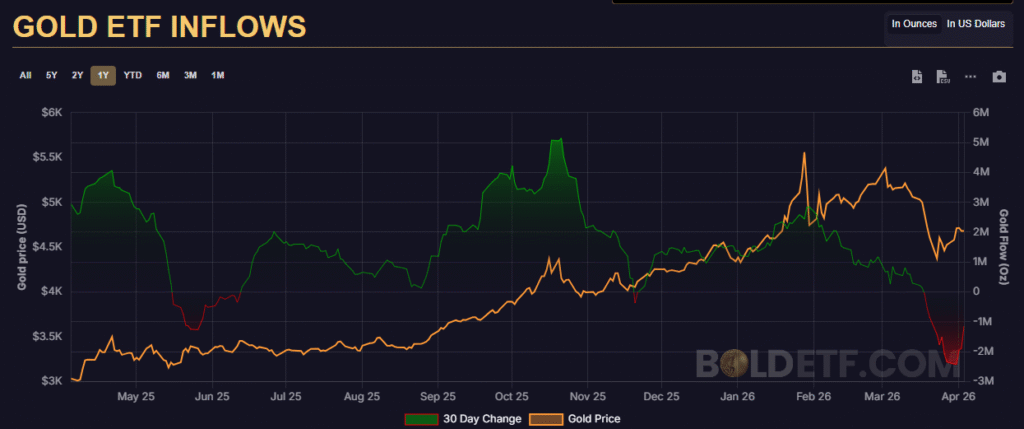Image resolution: width=1024 pixels, height=429 pixels.
Task: Show the last 6M of data
Action: [162, 75]
